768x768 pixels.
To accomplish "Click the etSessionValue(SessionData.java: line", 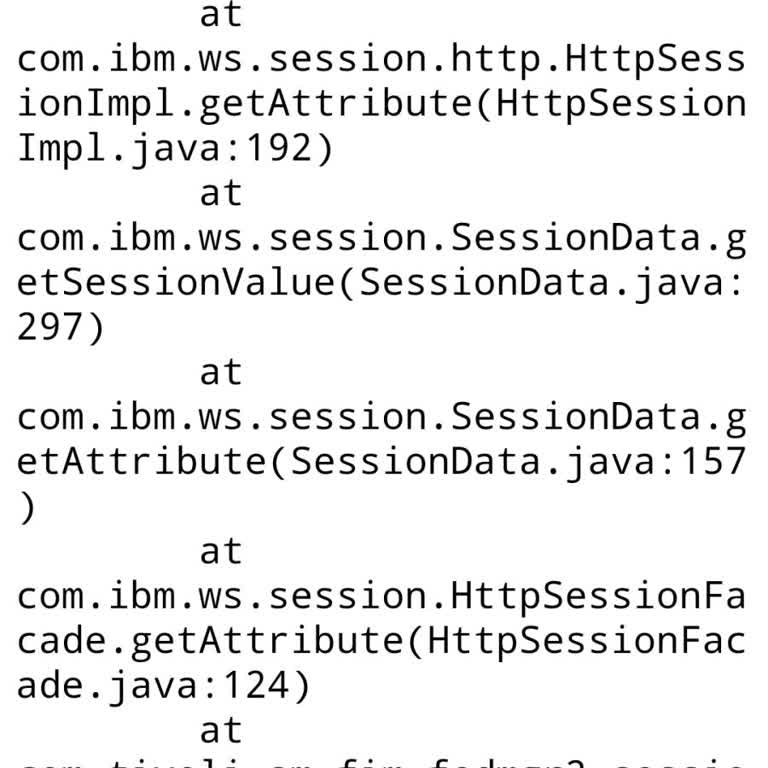I will (x=381, y=284).
